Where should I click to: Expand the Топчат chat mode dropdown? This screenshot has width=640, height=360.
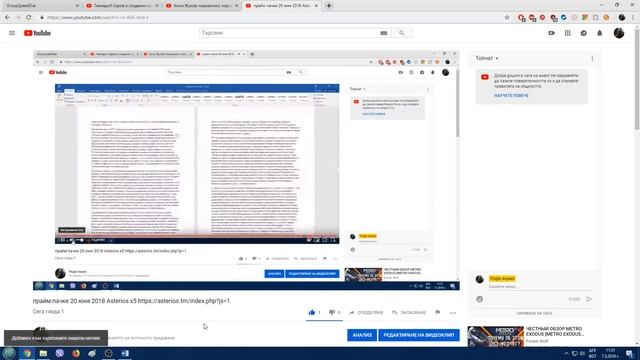pyautogui.click(x=487, y=58)
